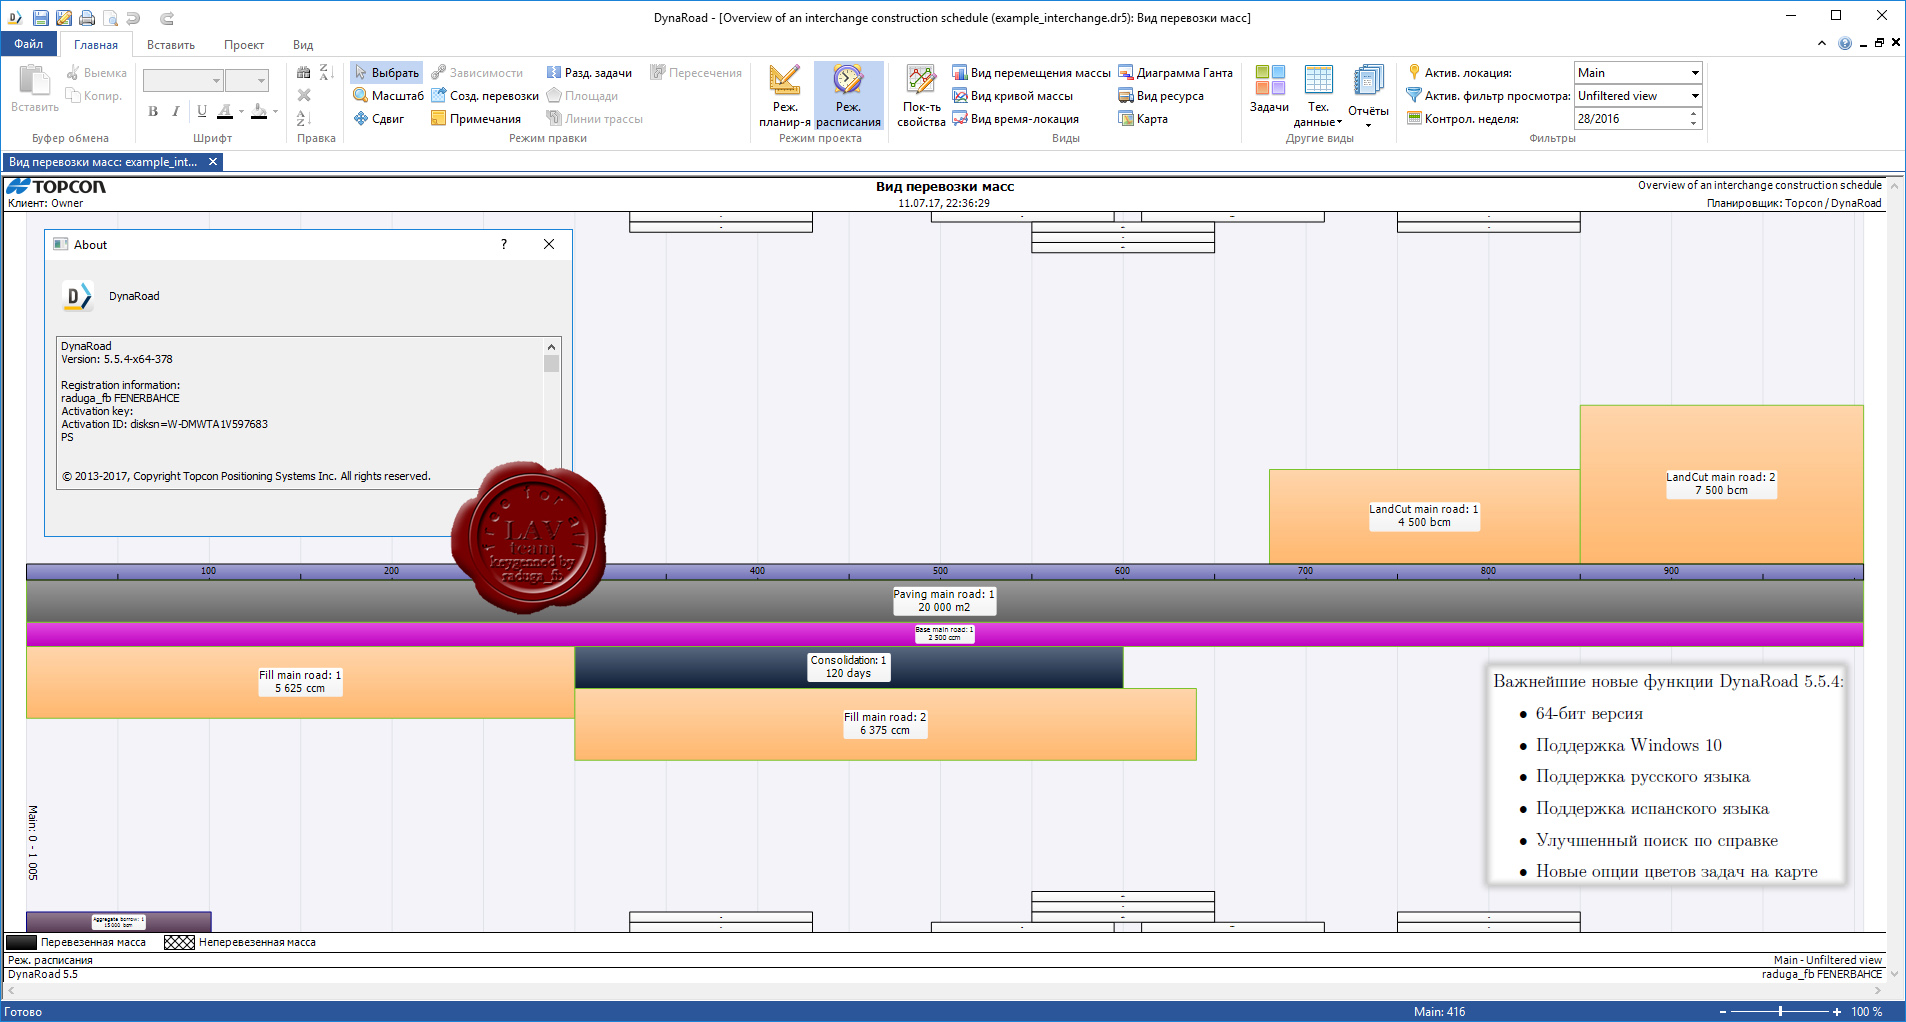Select the Consolidation: 1 120 days task
The width and height of the screenshot is (1906, 1022).
tap(848, 667)
